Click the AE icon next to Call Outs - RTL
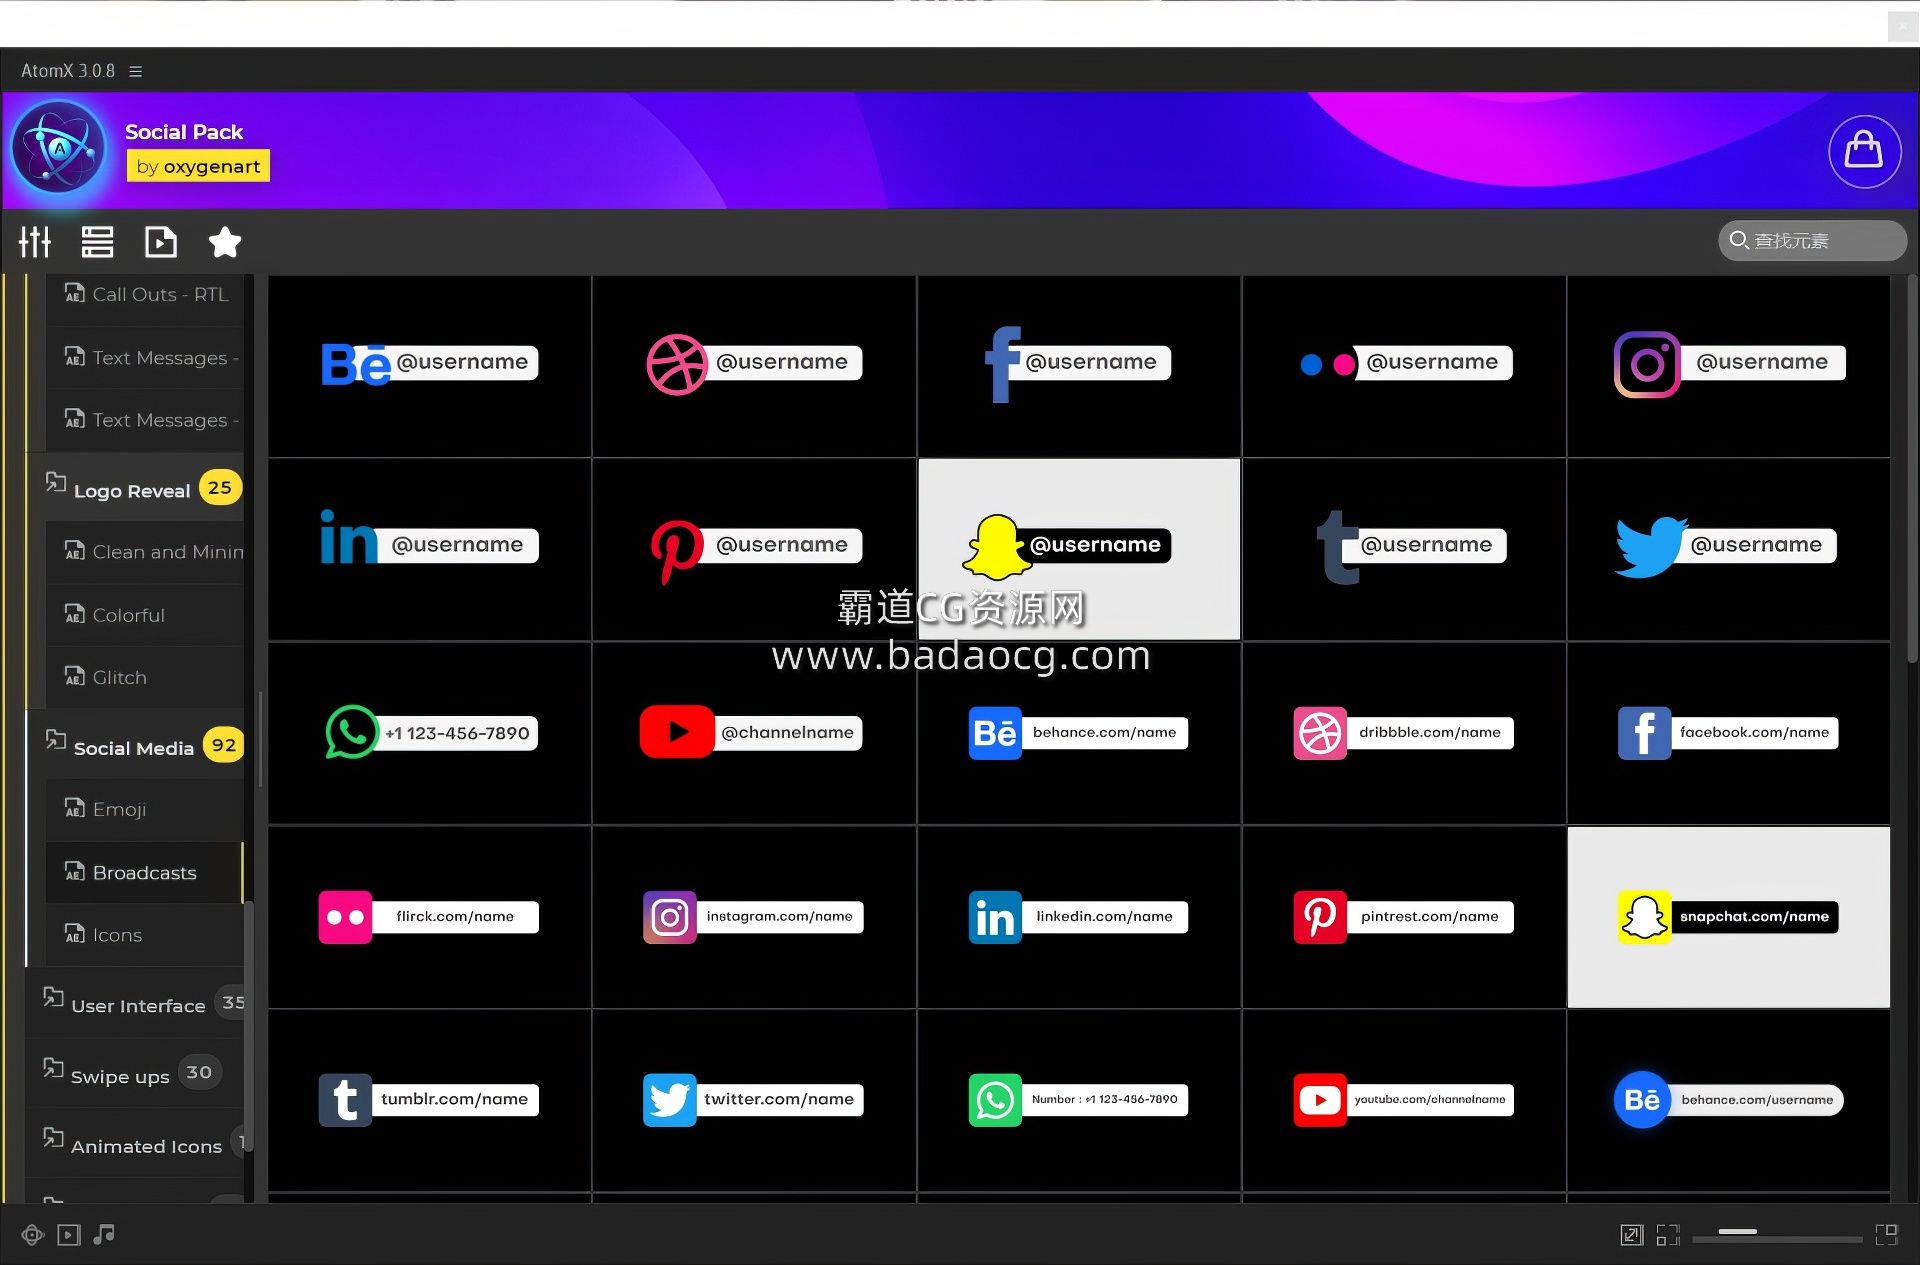 point(74,292)
